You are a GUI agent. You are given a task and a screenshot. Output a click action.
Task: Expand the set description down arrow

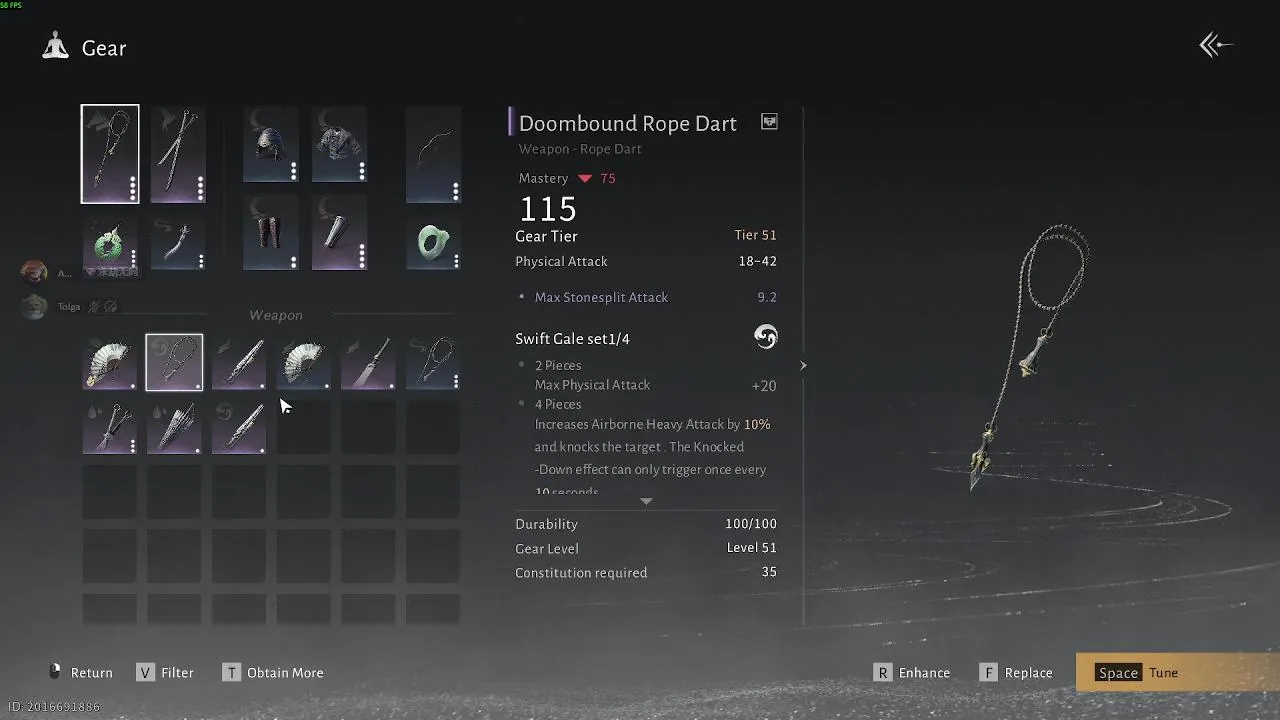(x=646, y=501)
